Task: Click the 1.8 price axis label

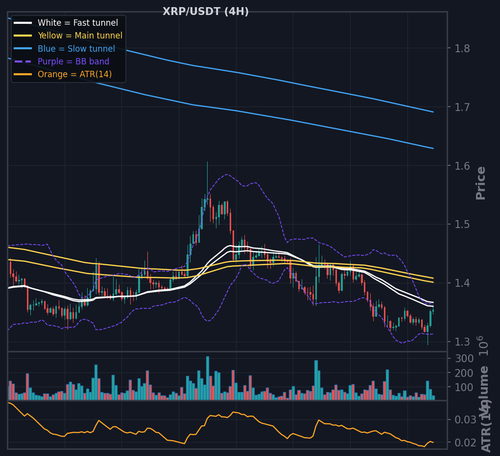Action: point(462,49)
